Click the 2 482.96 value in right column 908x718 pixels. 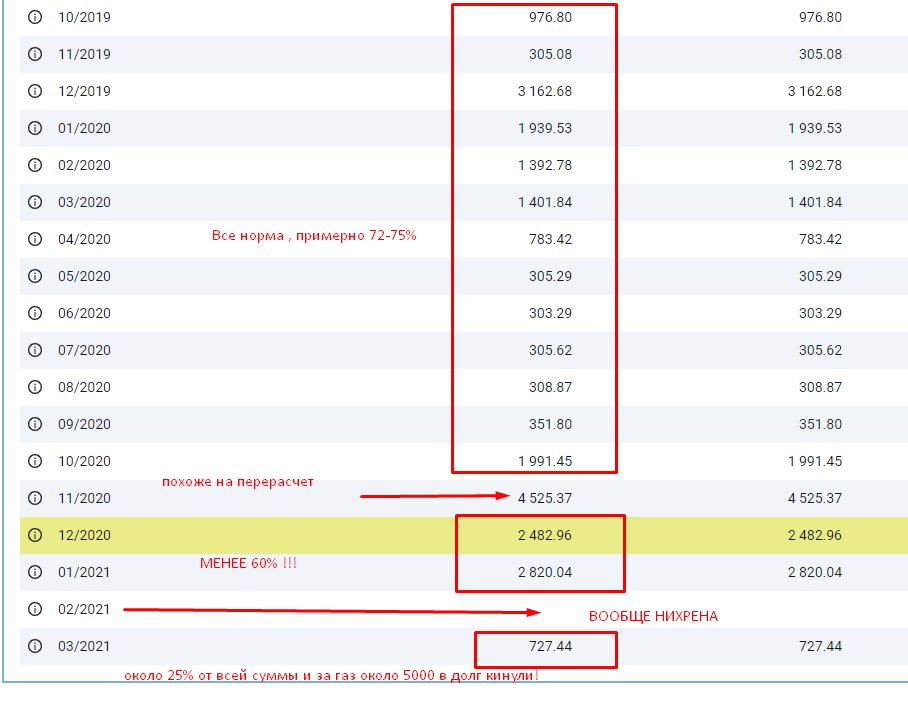pos(814,535)
